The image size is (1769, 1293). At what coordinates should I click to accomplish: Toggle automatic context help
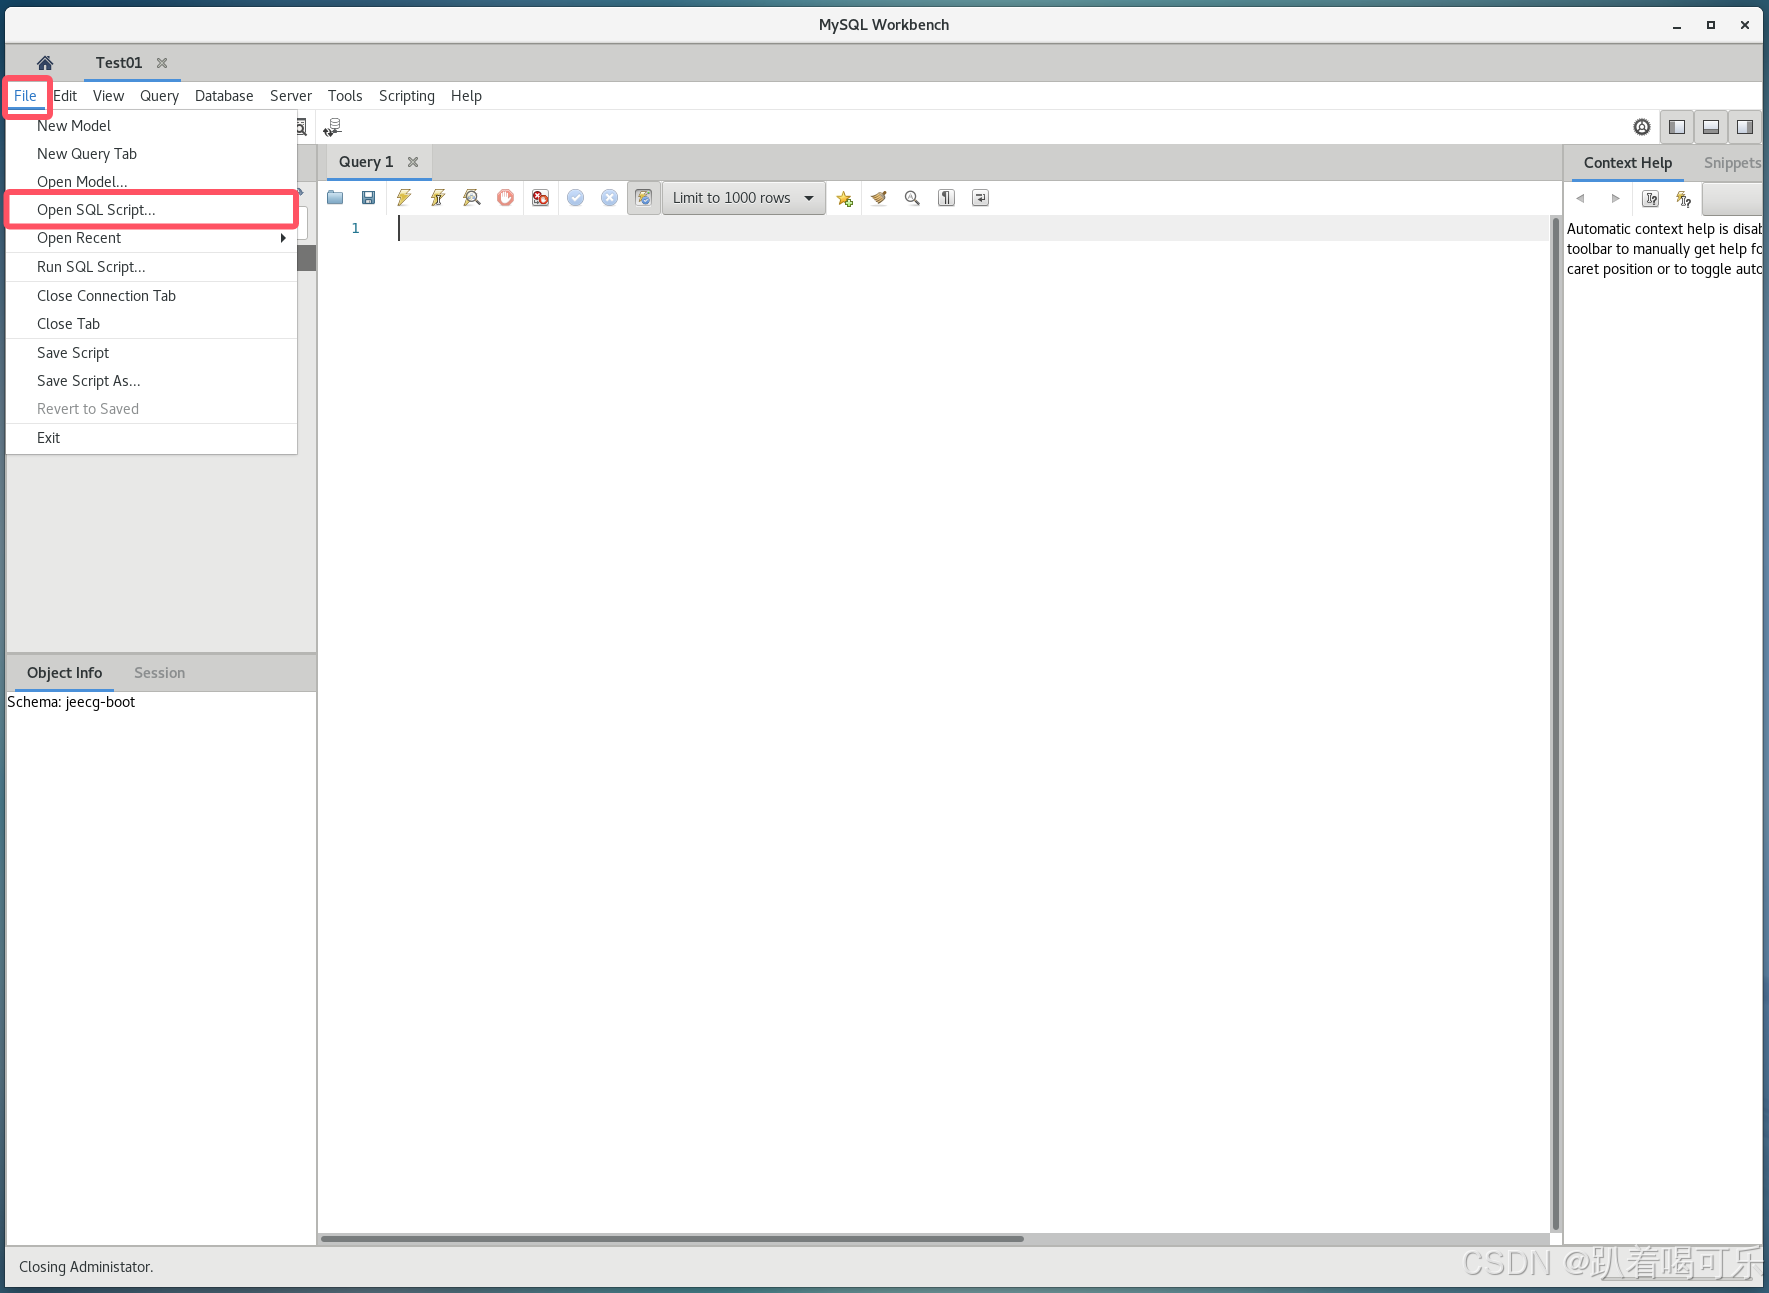click(1685, 198)
